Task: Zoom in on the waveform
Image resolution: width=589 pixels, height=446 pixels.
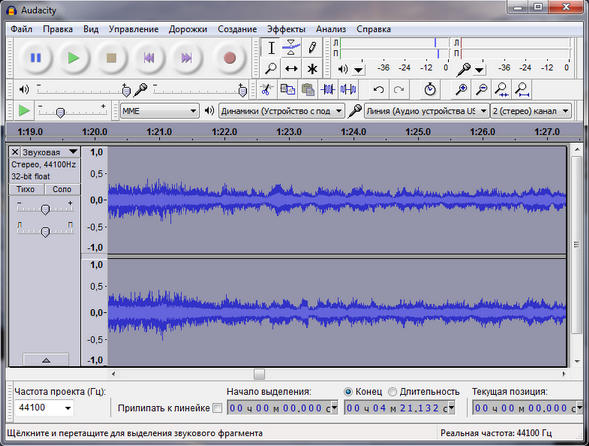Action: [x=461, y=89]
